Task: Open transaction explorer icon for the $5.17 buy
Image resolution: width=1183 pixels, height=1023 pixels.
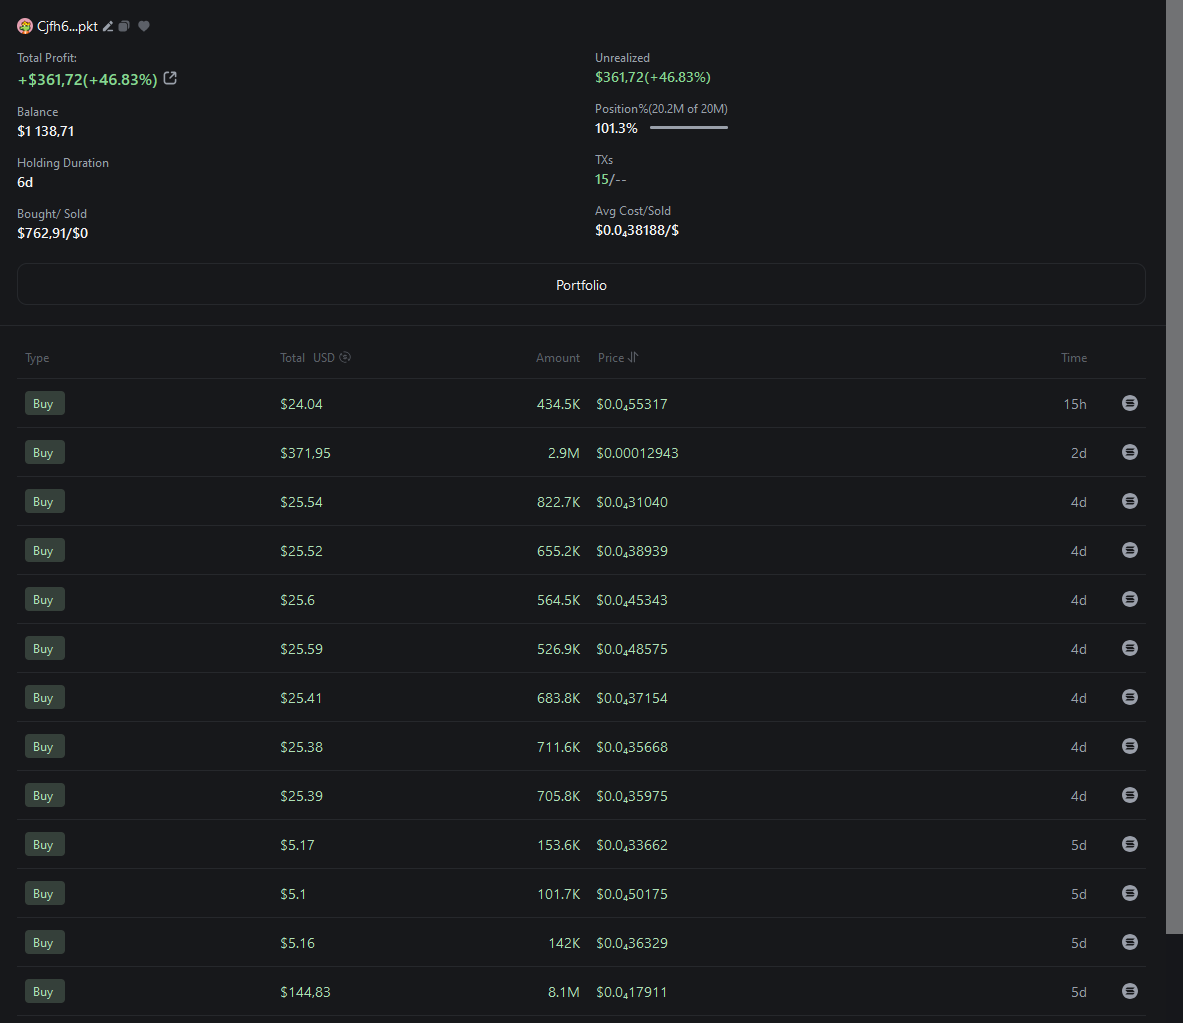Action: 1129,844
